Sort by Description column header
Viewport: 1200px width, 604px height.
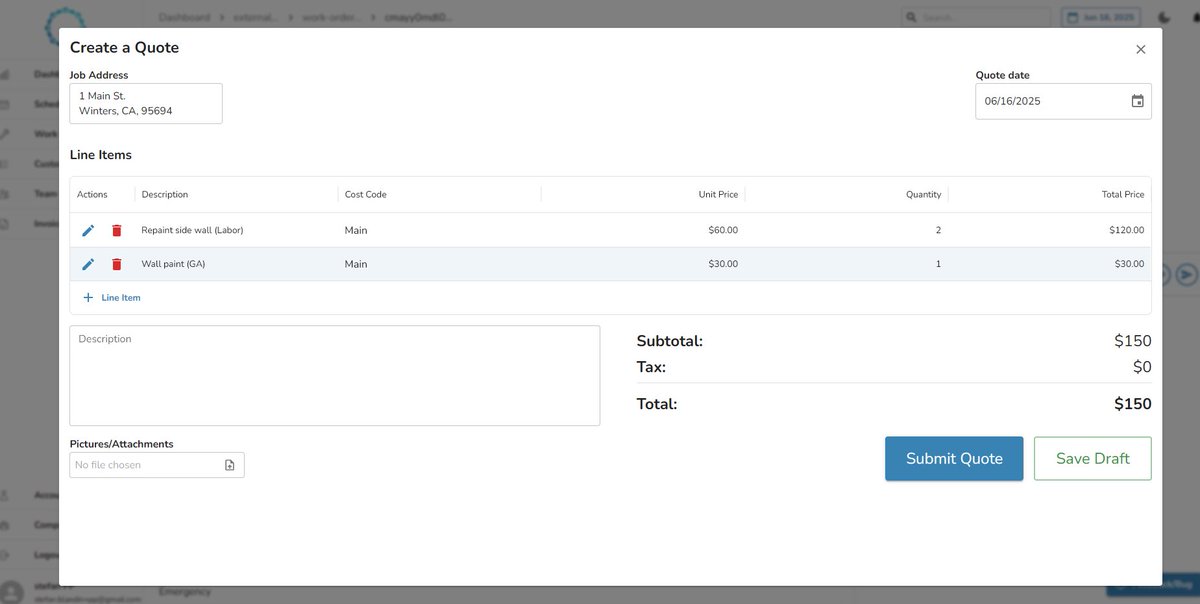(x=165, y=195)
